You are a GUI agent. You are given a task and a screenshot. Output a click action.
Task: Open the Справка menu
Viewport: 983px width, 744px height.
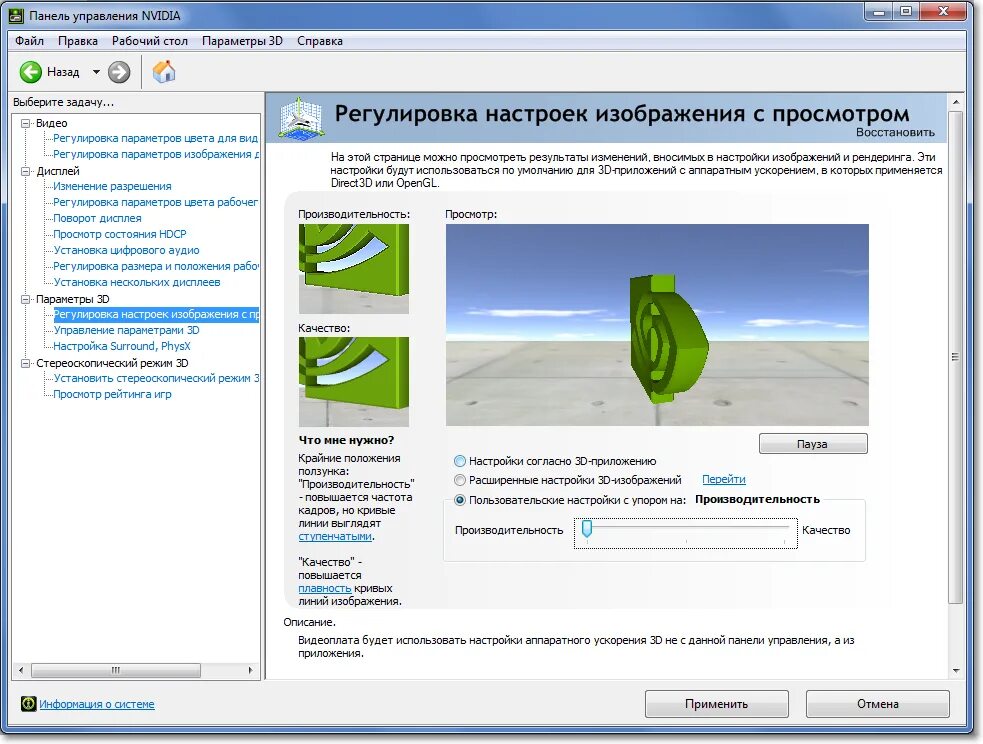click(x=320, y=41)
